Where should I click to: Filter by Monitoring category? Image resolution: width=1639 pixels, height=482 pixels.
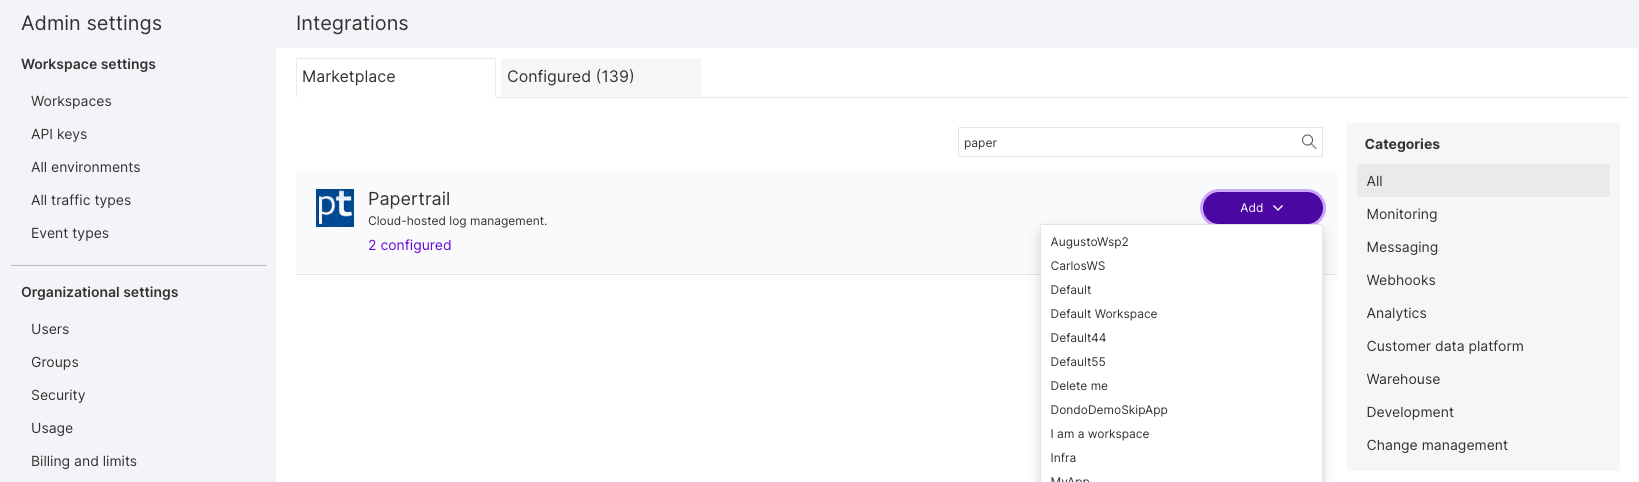1401,214
